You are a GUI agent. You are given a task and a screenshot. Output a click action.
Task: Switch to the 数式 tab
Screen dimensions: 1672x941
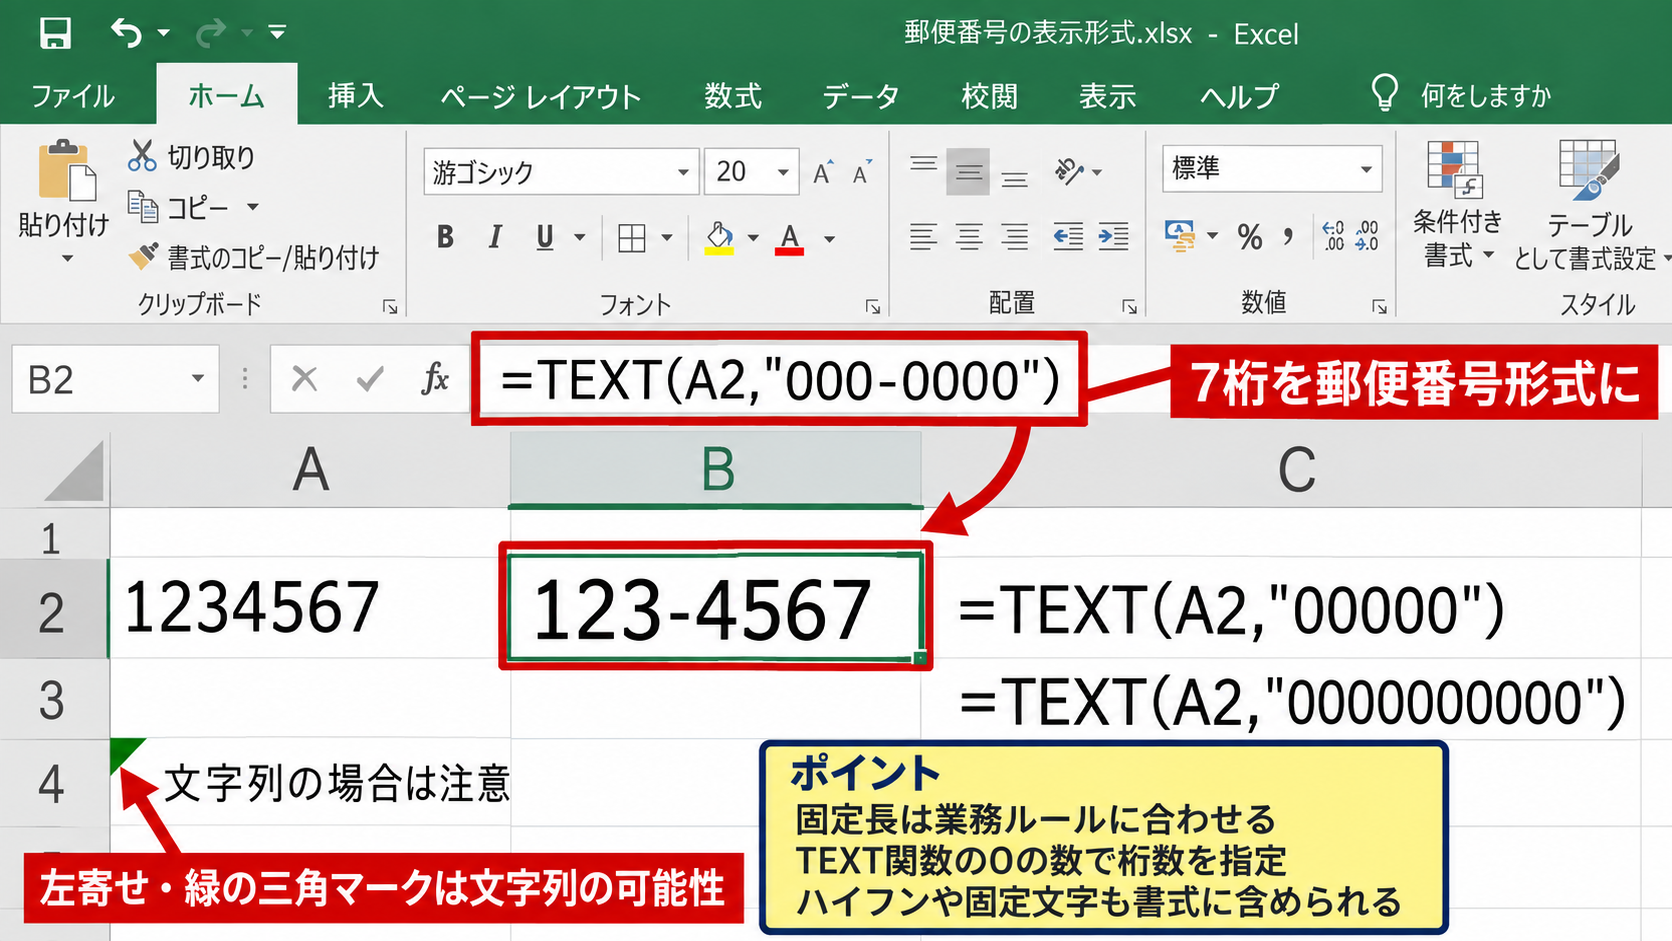click(x=733, y=96)
